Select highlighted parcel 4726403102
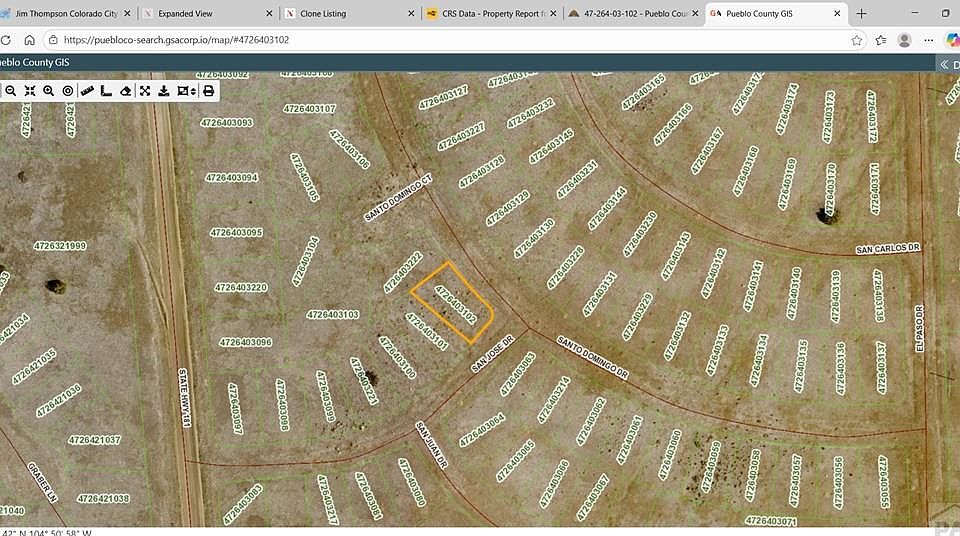The width and height of the screenshot is (960, 536). (x=456, y=304)
